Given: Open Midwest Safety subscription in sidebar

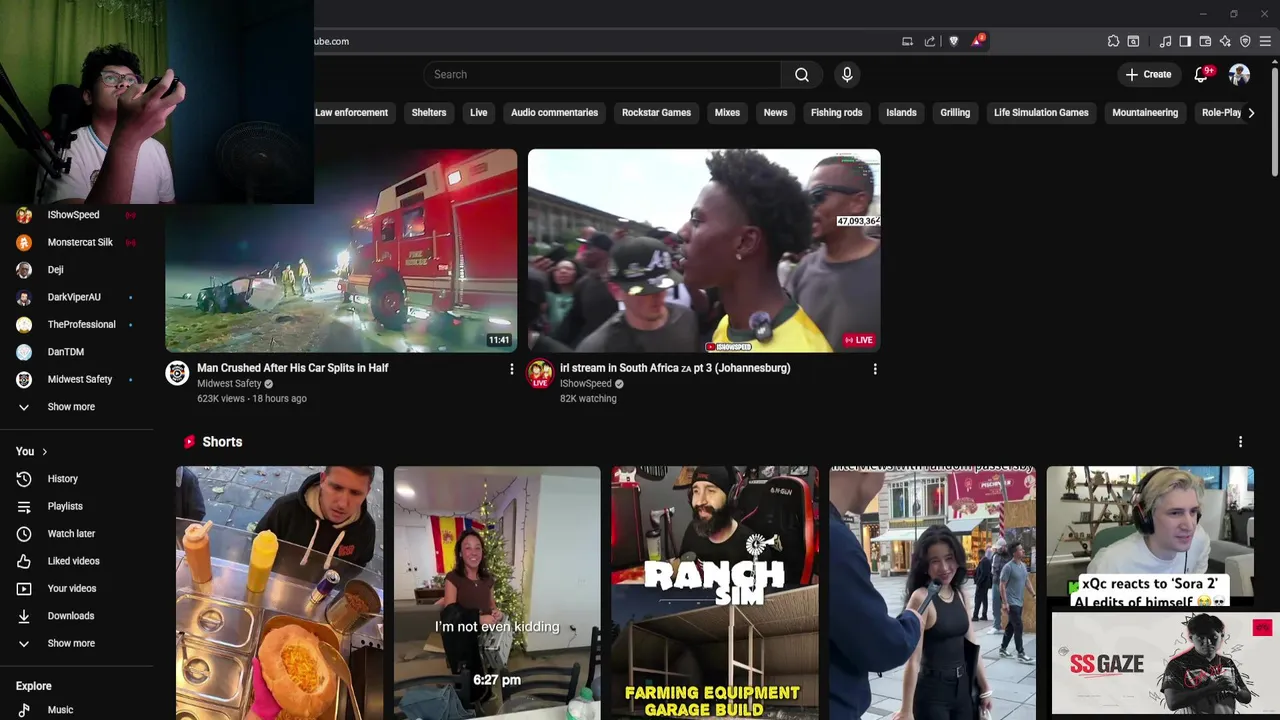Looking at the screenshot, I should 77,379.
